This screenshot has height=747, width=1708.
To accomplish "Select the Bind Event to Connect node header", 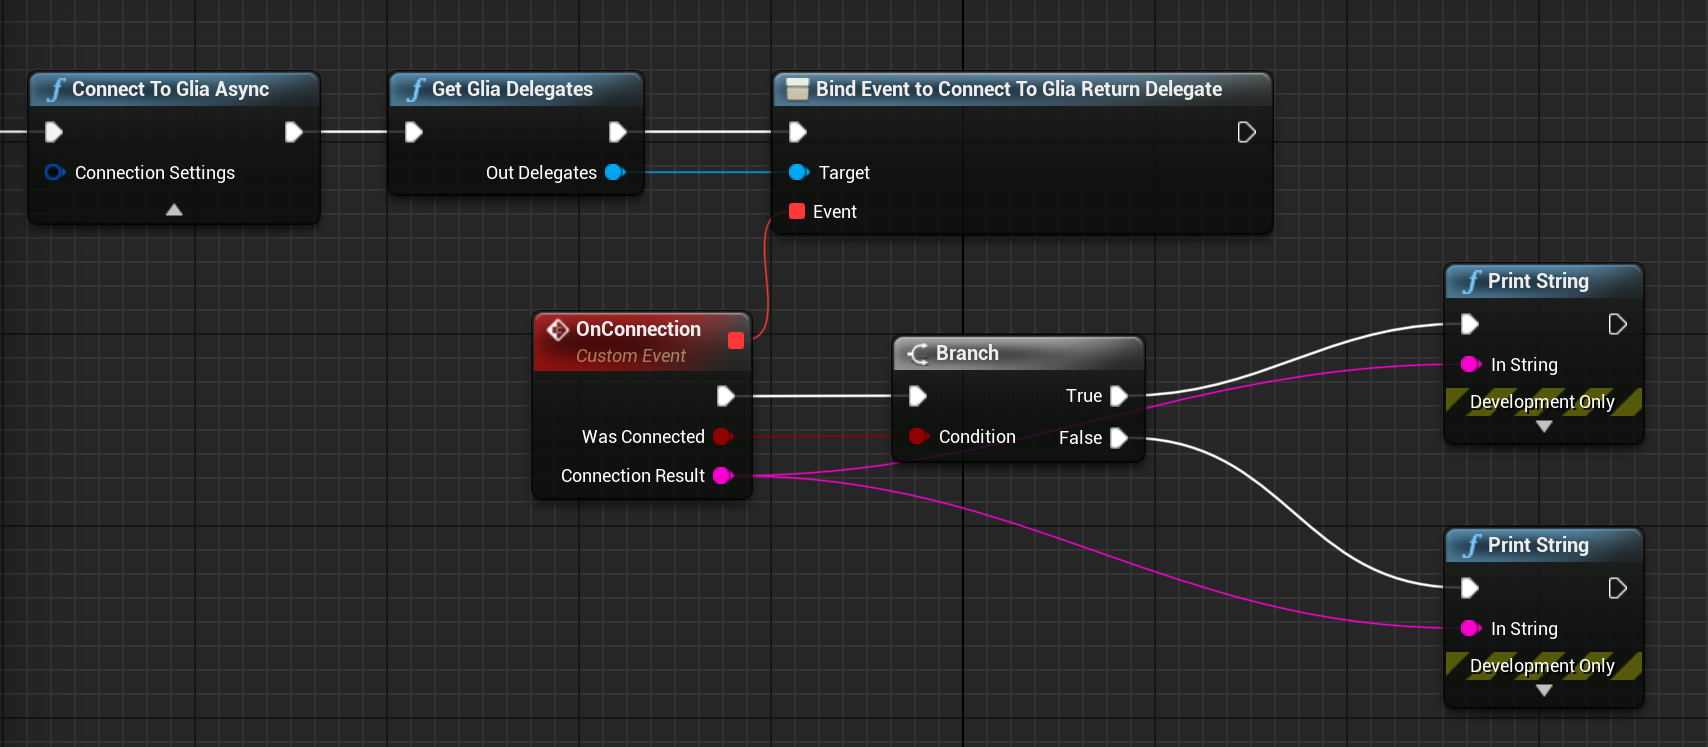I will click(x=1018, y=89).
